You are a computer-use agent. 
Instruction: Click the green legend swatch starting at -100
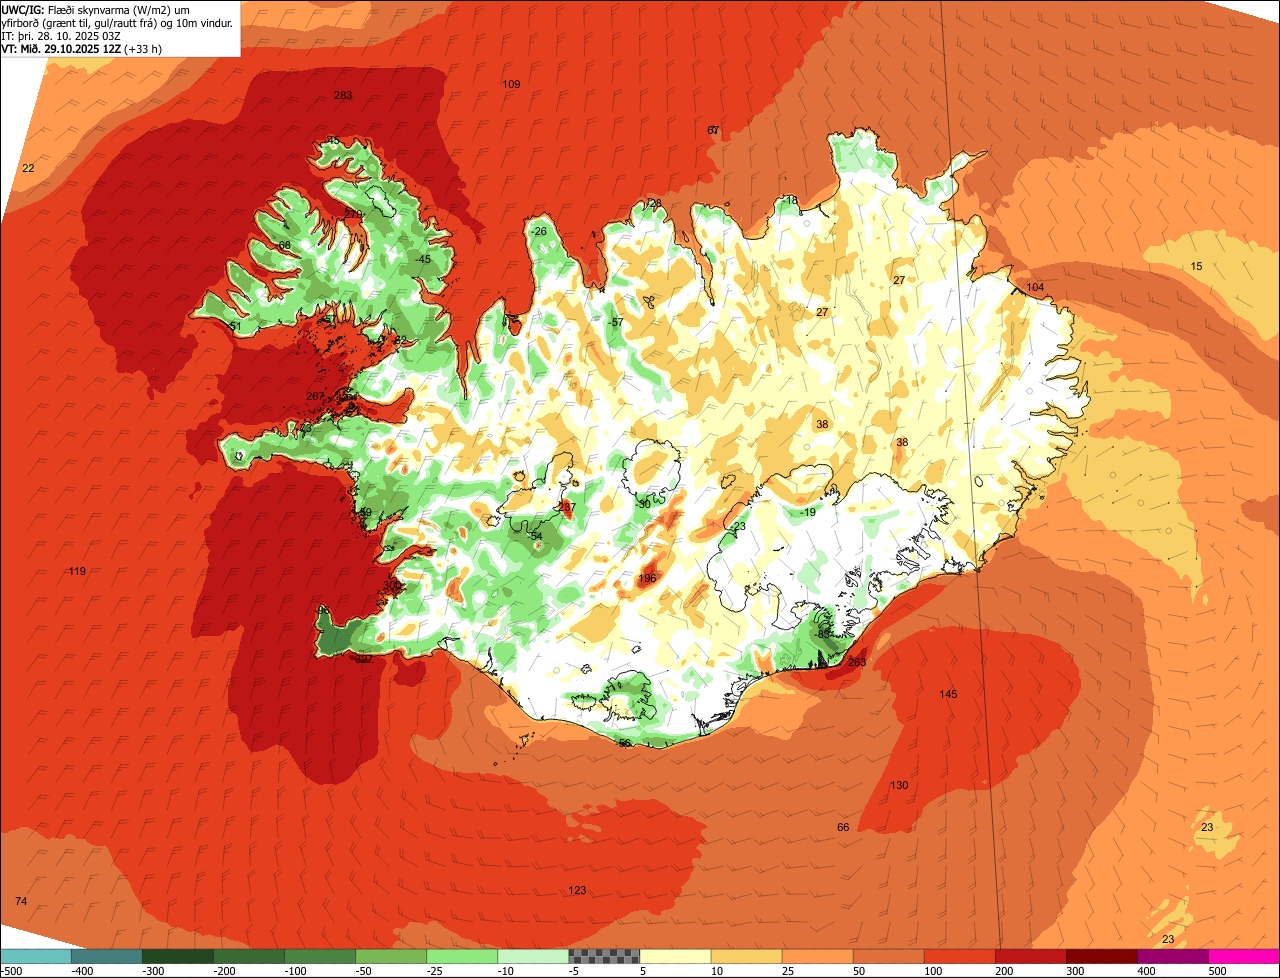319,956
